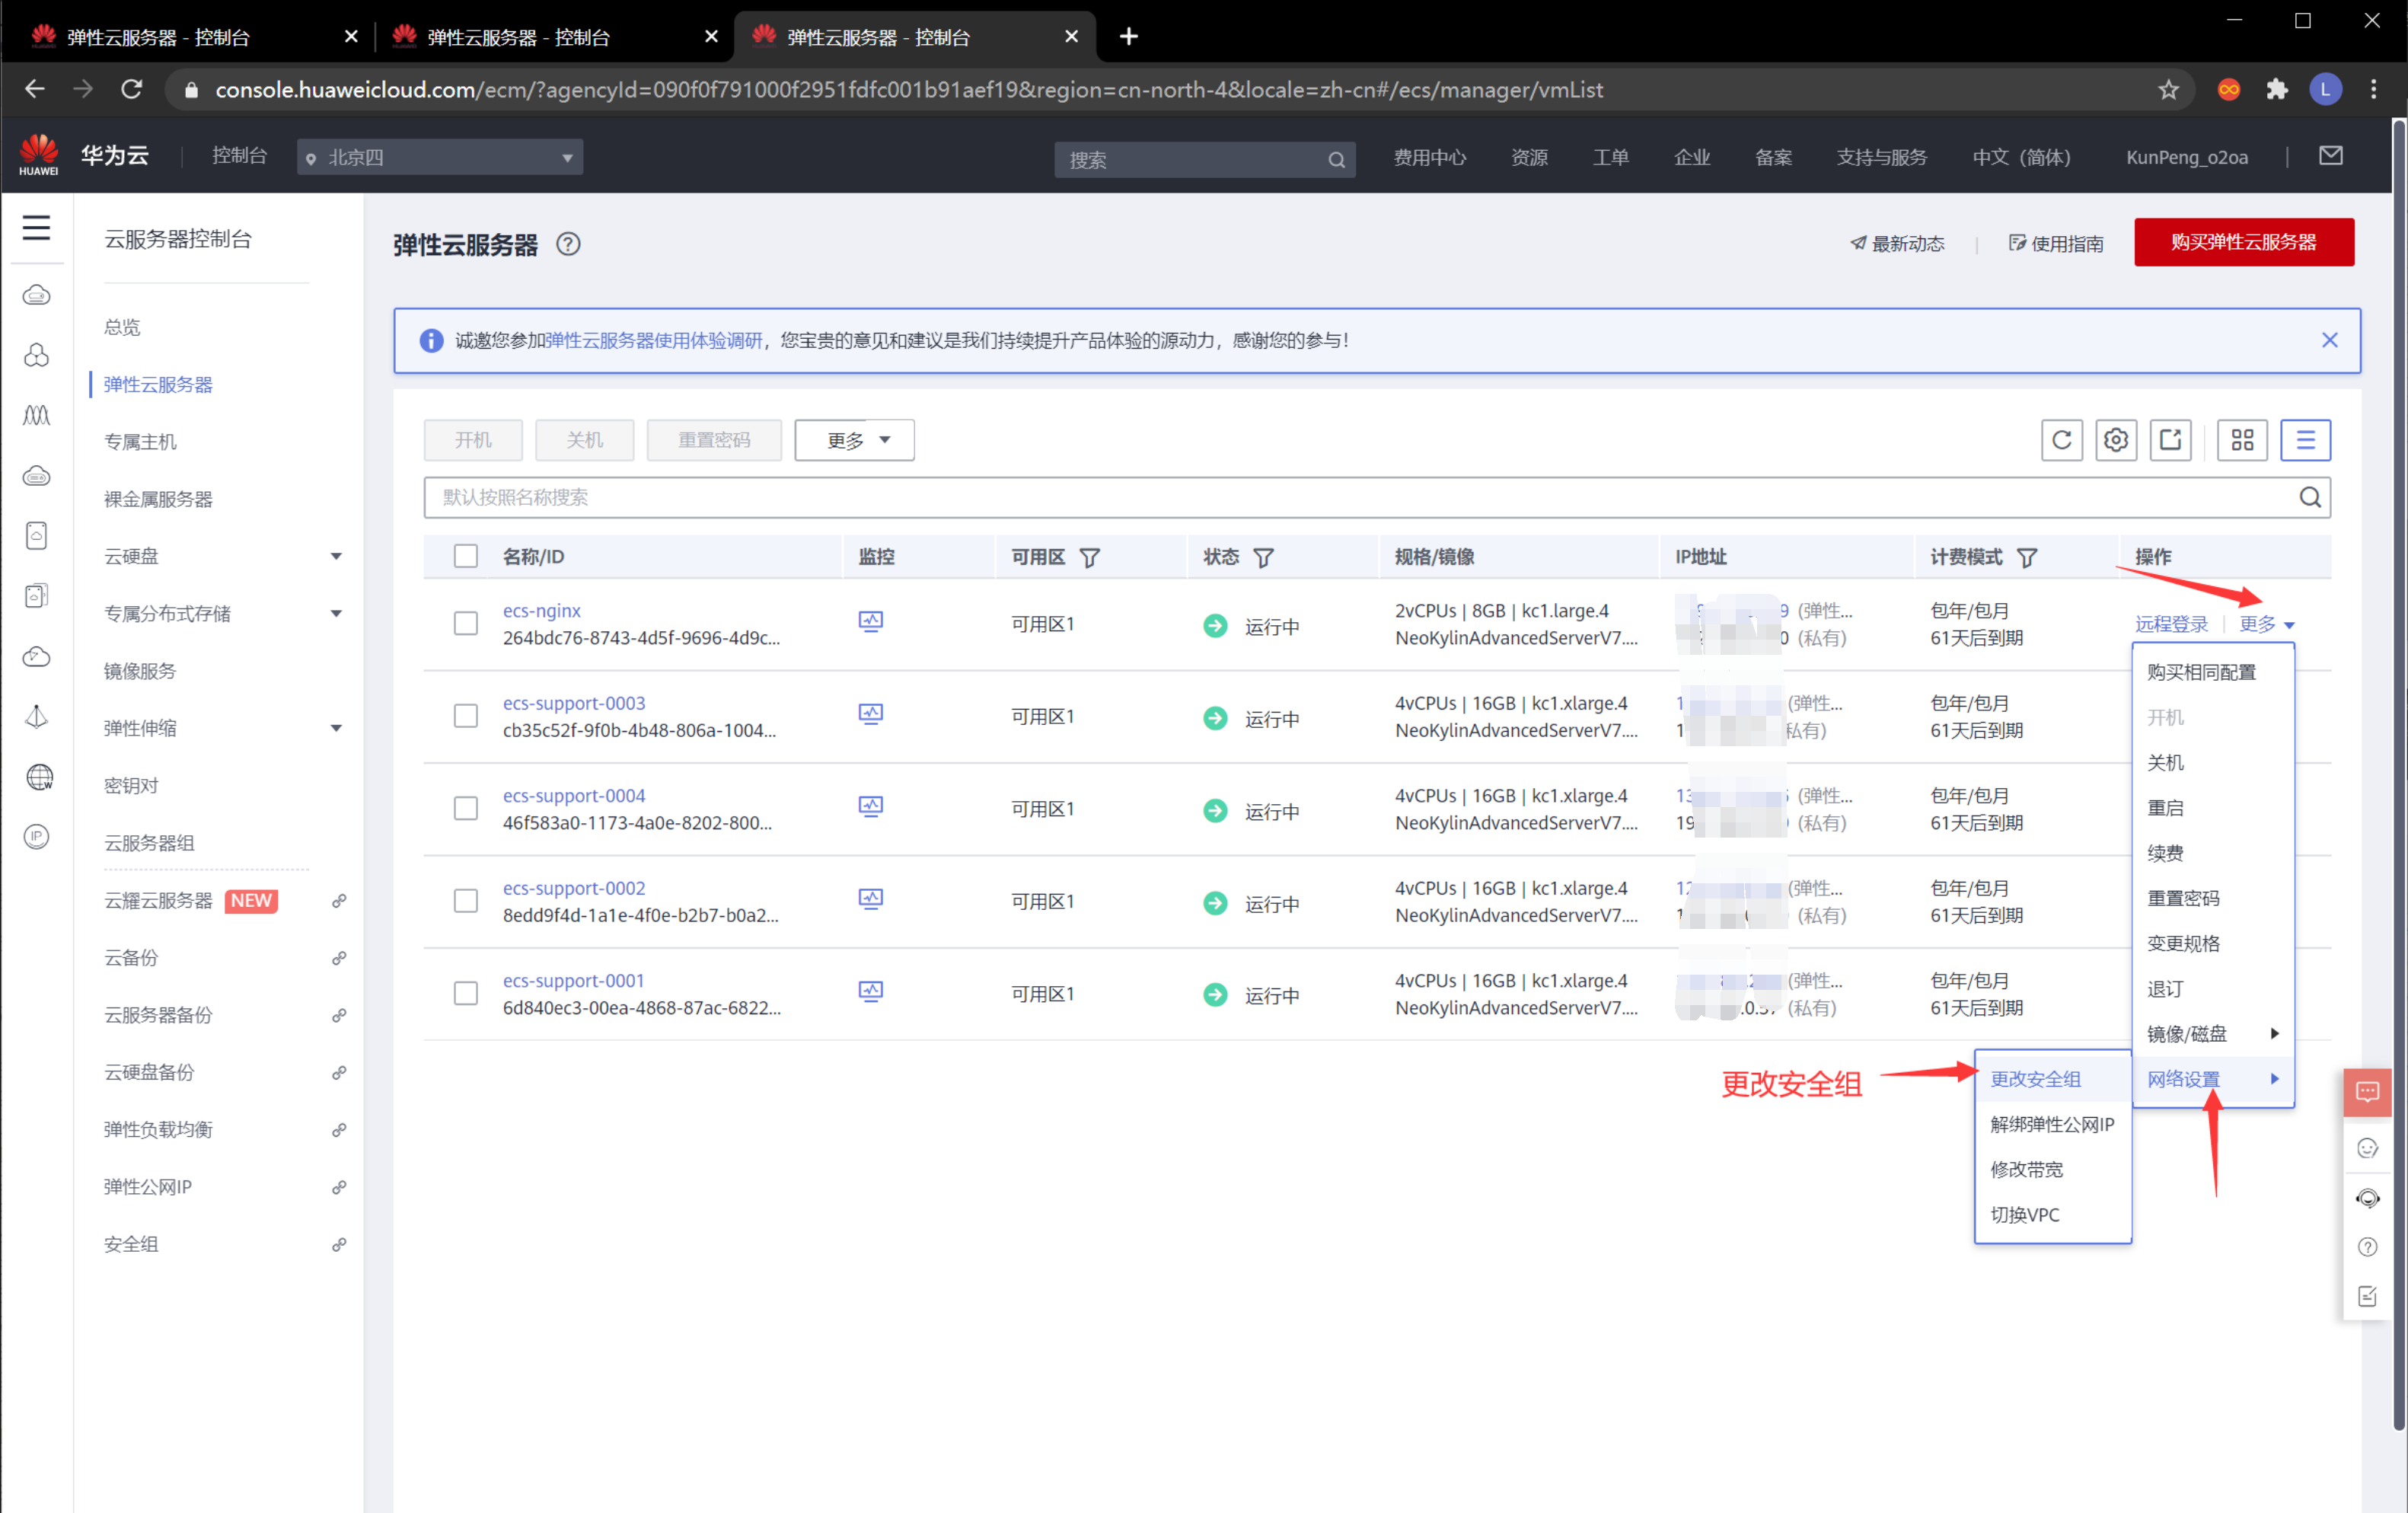Open the 弹性云服务器使用体验调研 survey link

click(654, 340)
